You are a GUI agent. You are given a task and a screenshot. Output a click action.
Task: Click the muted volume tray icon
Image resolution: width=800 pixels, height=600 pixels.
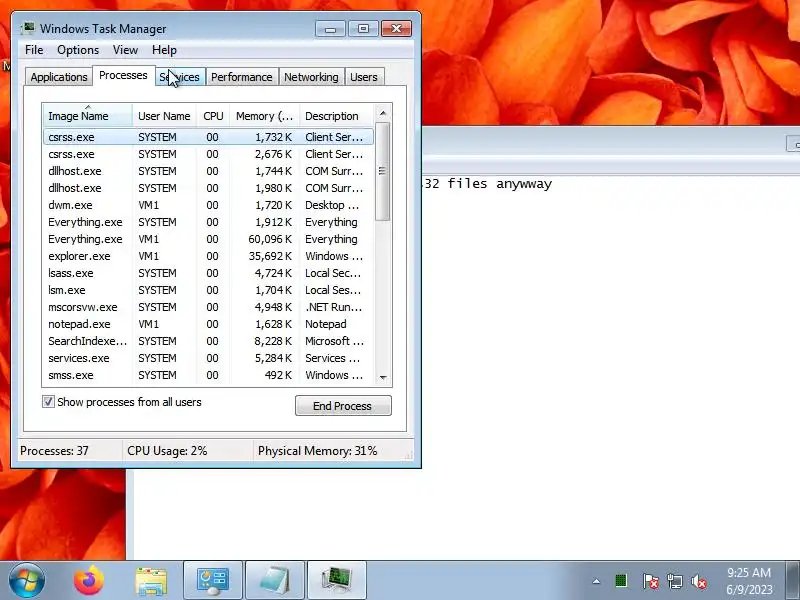(x=698, y=581)
